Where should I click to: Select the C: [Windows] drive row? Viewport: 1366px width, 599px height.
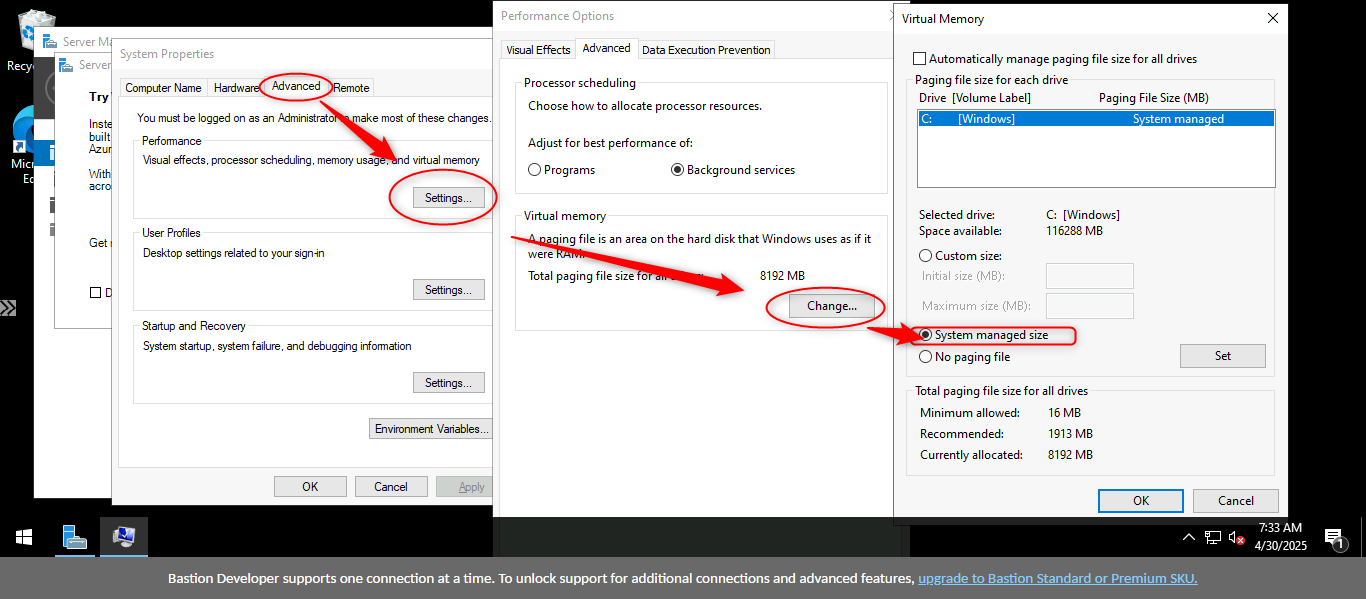click(1096, 119)
